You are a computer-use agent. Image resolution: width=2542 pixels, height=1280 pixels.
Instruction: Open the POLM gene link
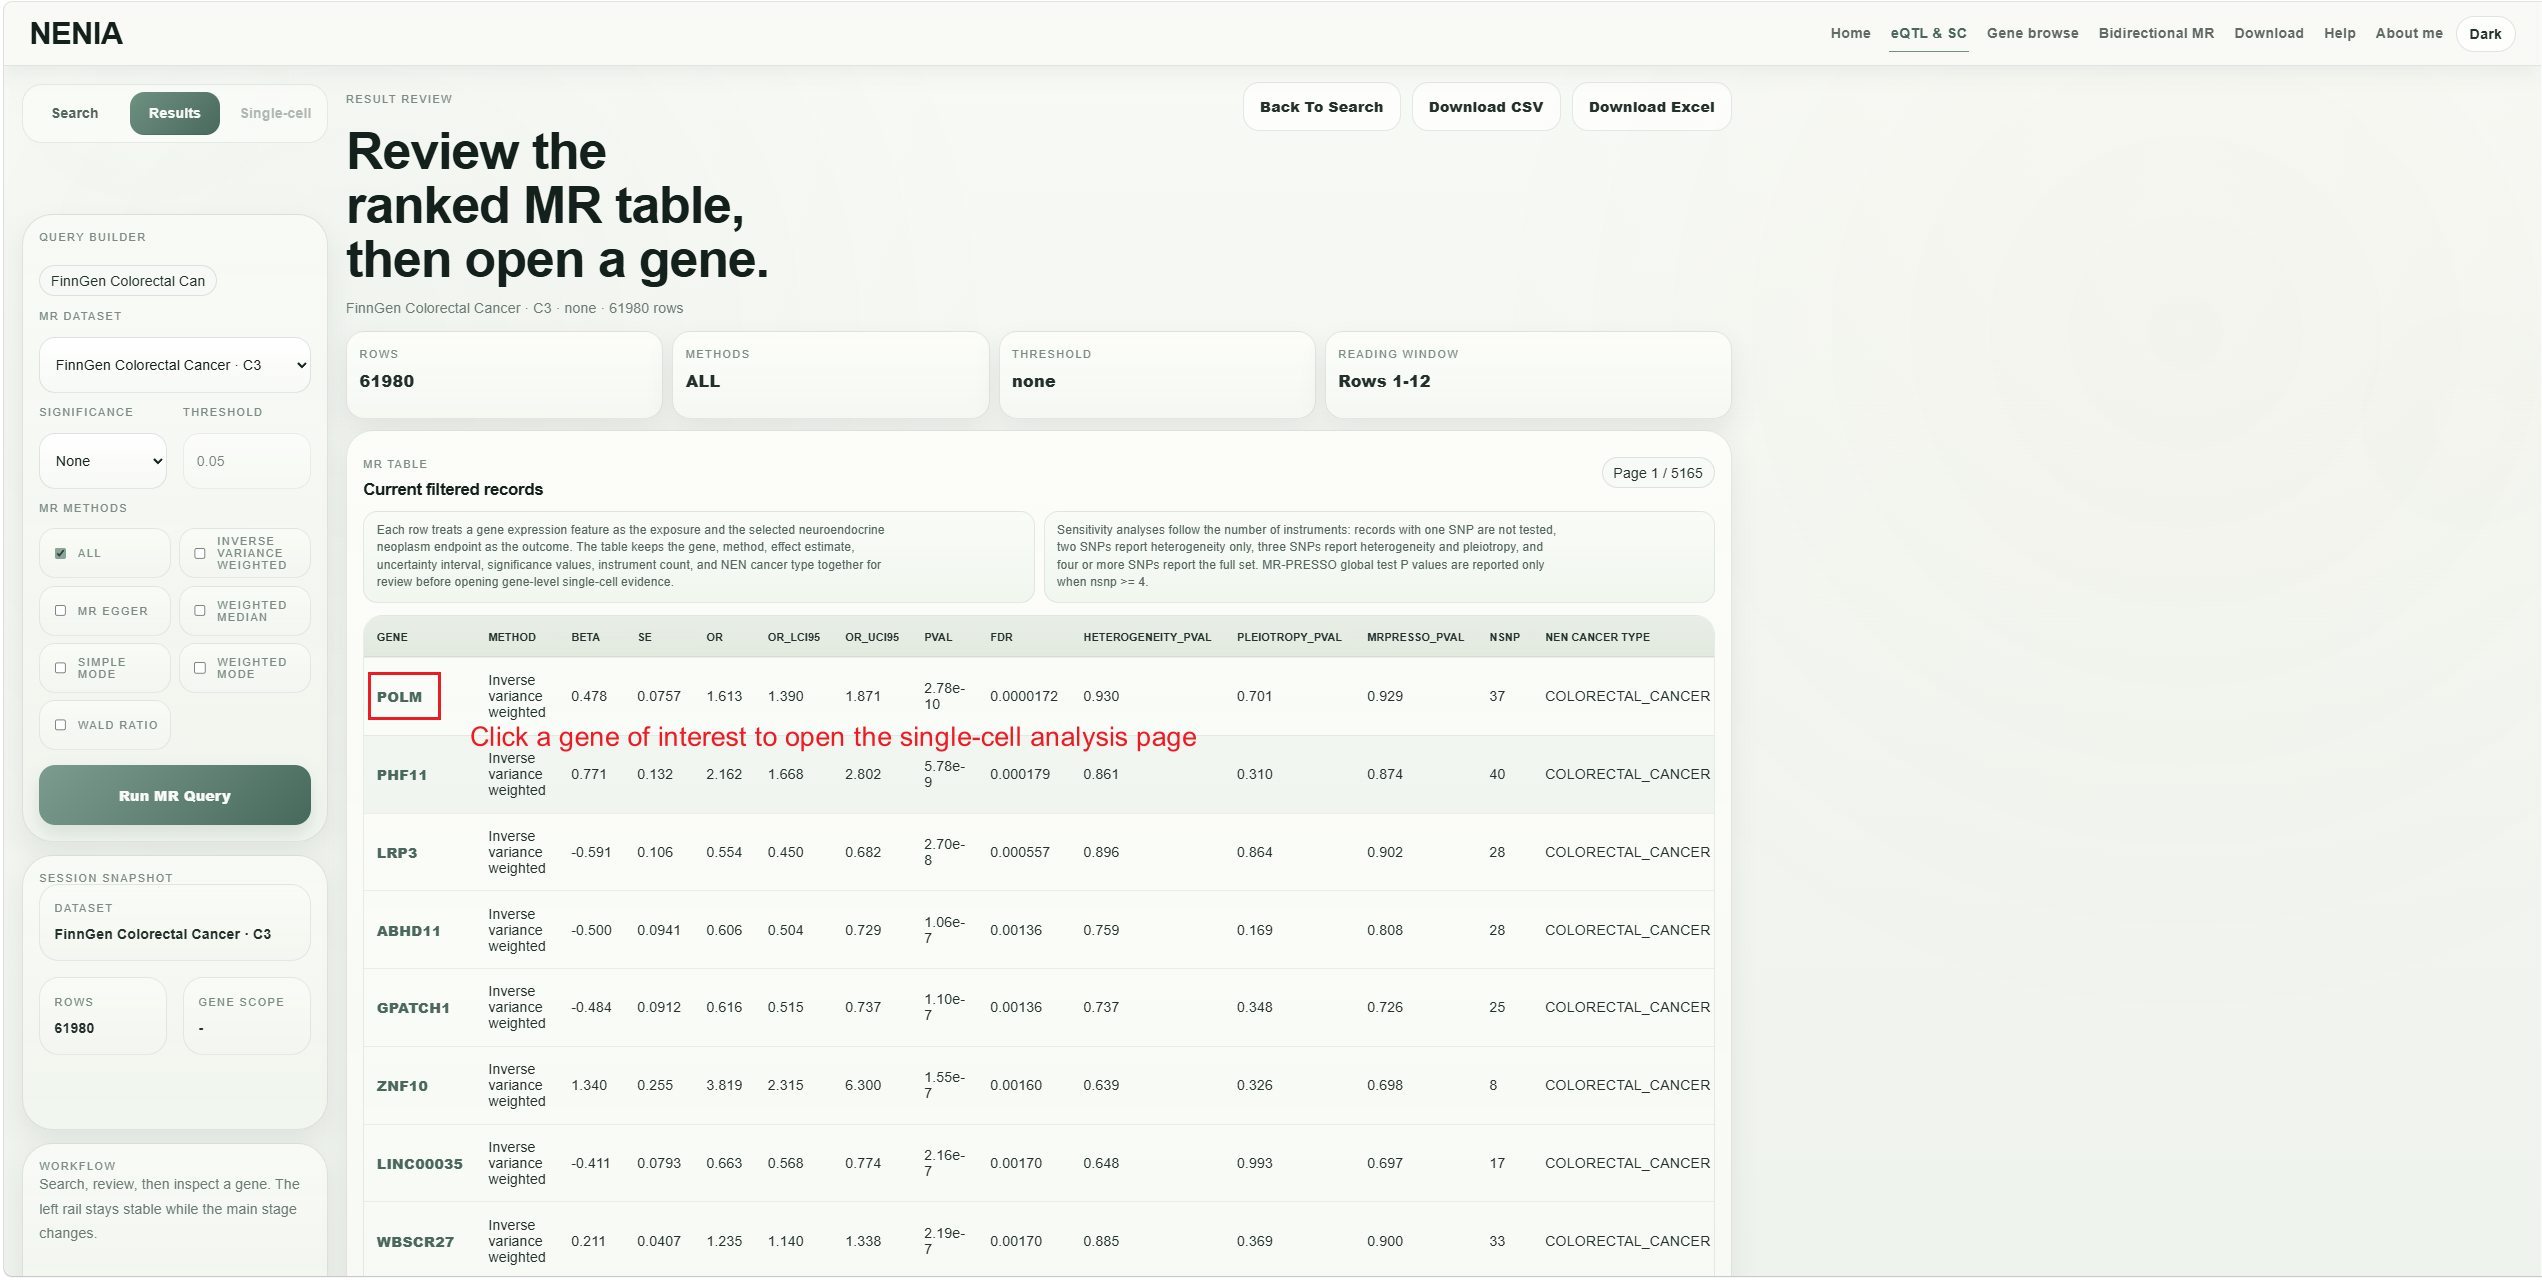point(399,697)
